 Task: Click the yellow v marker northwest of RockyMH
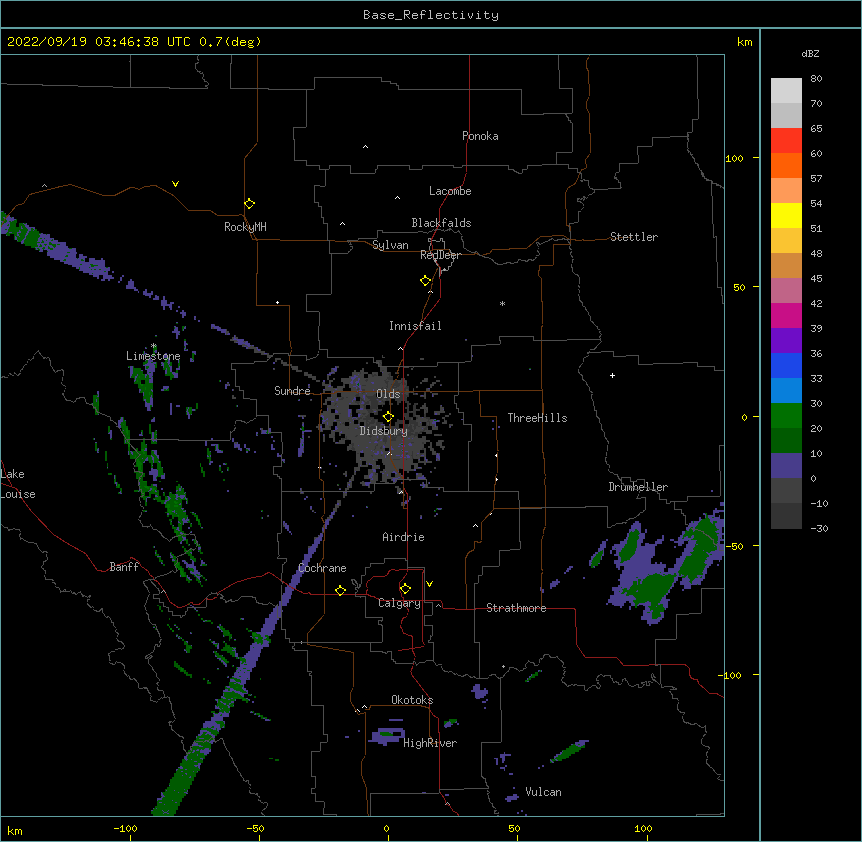(175, 184)
